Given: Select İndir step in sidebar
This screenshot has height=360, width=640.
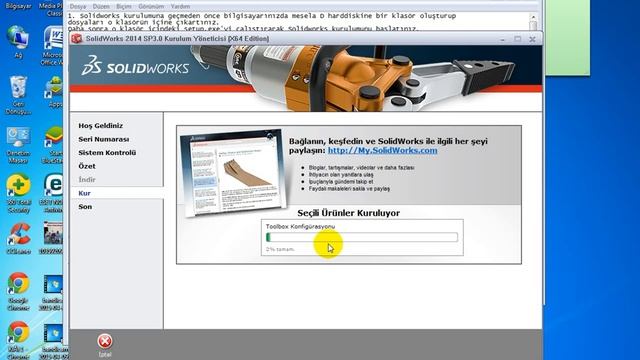Looking at the screenshot, I should 87,180.
